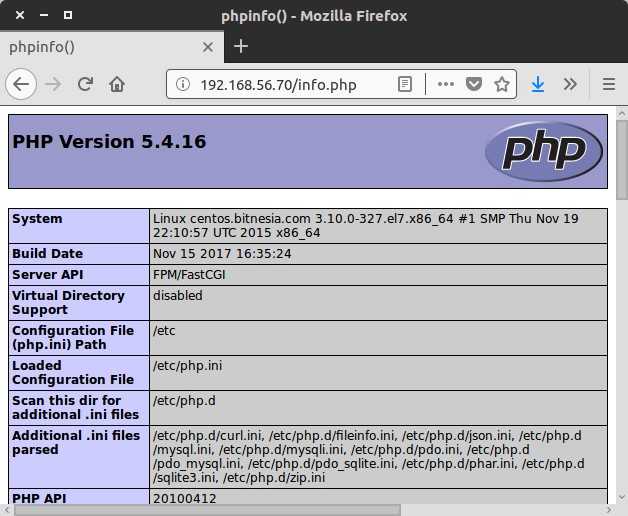628x516 pixels.
Task: Open a new tab with plus button
Action: click(241, 46)
